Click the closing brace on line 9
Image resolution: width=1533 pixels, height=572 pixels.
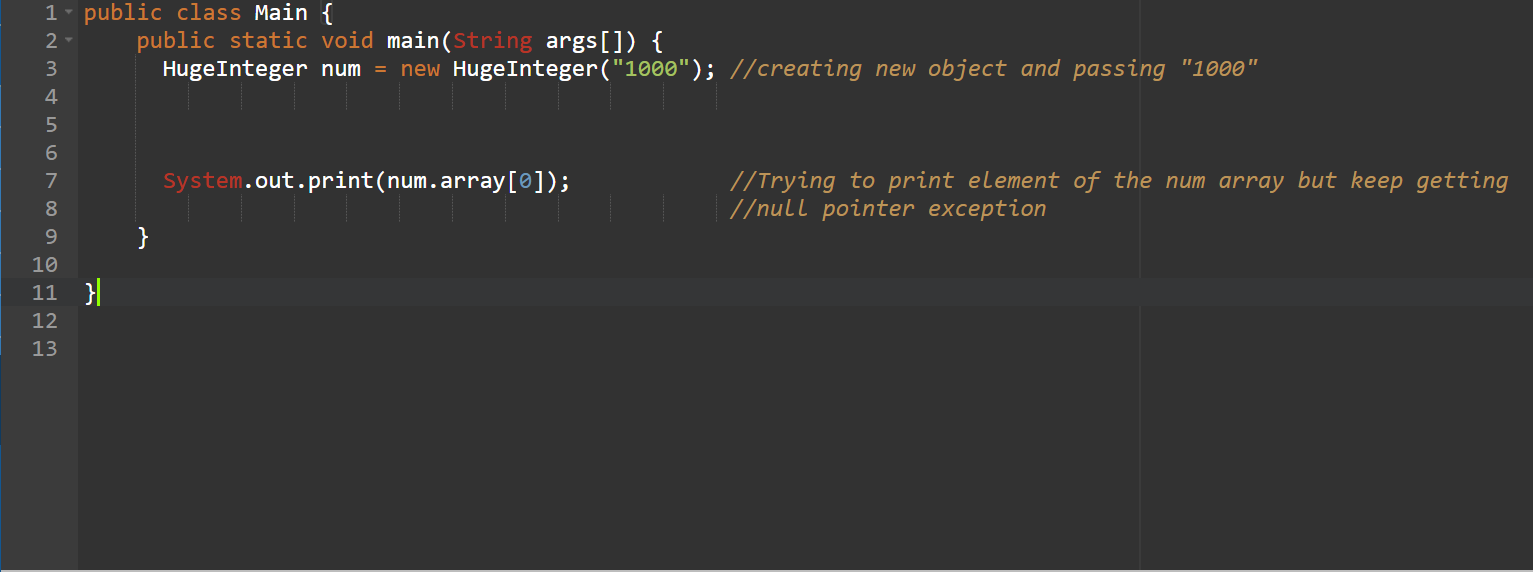coord(143,237)
